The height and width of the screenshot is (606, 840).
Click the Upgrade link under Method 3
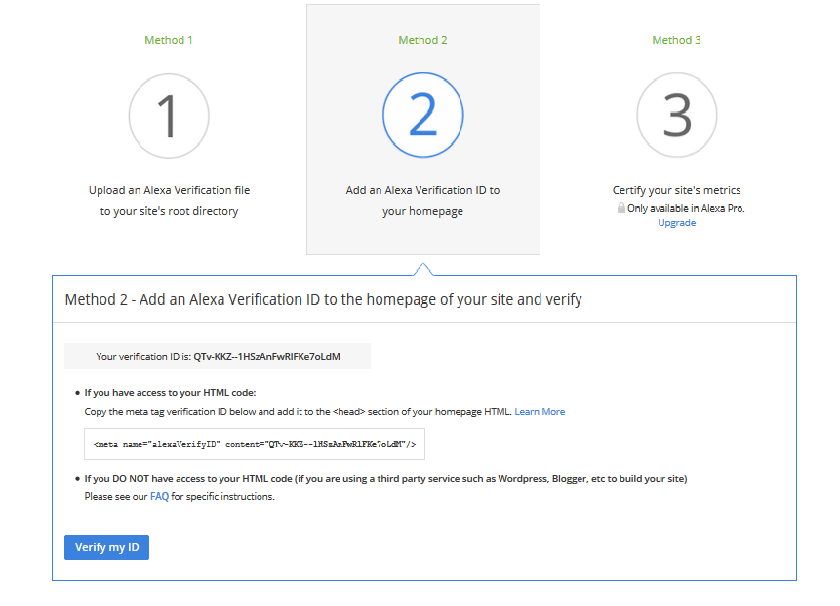point(677,223)
